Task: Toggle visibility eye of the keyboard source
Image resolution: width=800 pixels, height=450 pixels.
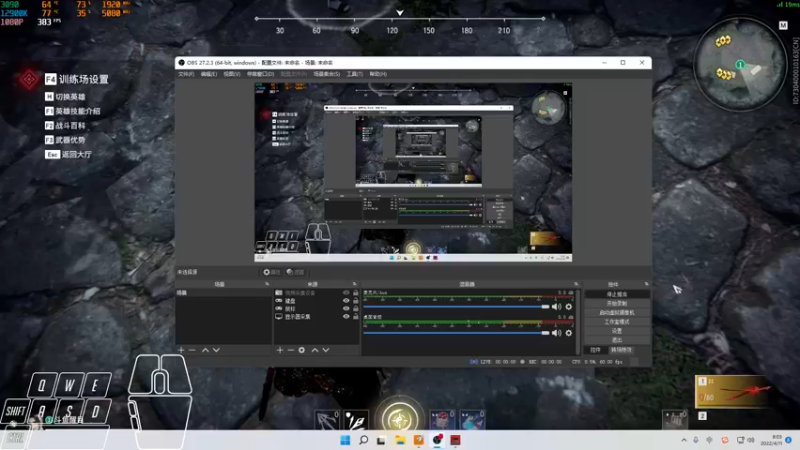Action: tap(346, 301)
